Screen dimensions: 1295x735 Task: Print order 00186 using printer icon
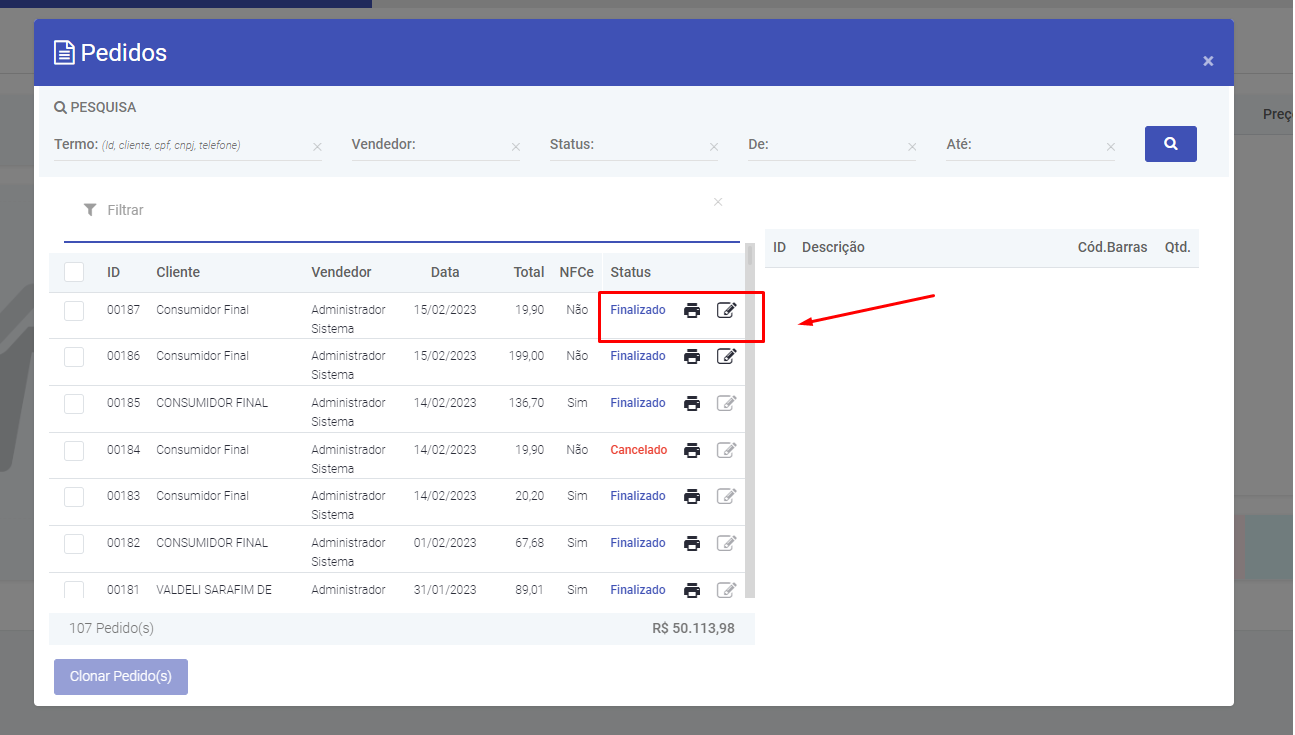click(x=692, y=356)
